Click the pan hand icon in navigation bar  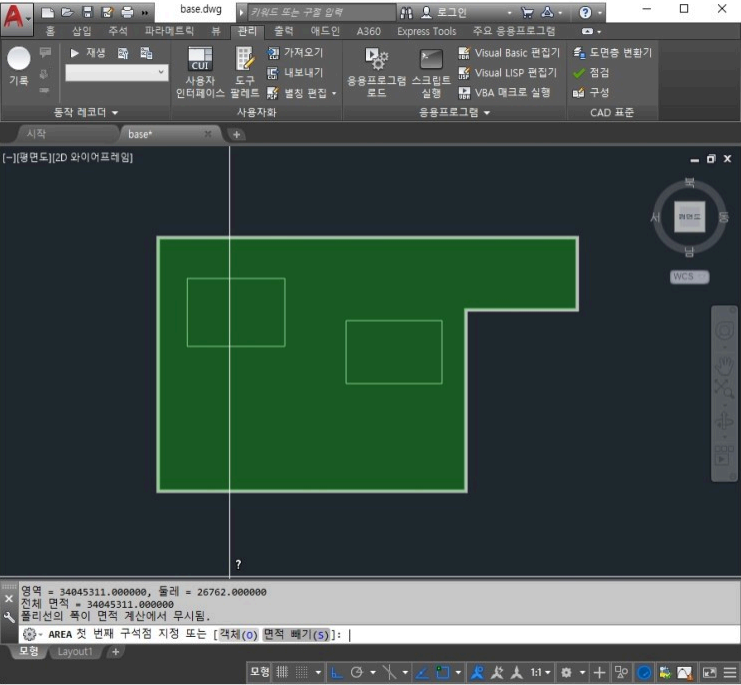[x=724, y=364]
